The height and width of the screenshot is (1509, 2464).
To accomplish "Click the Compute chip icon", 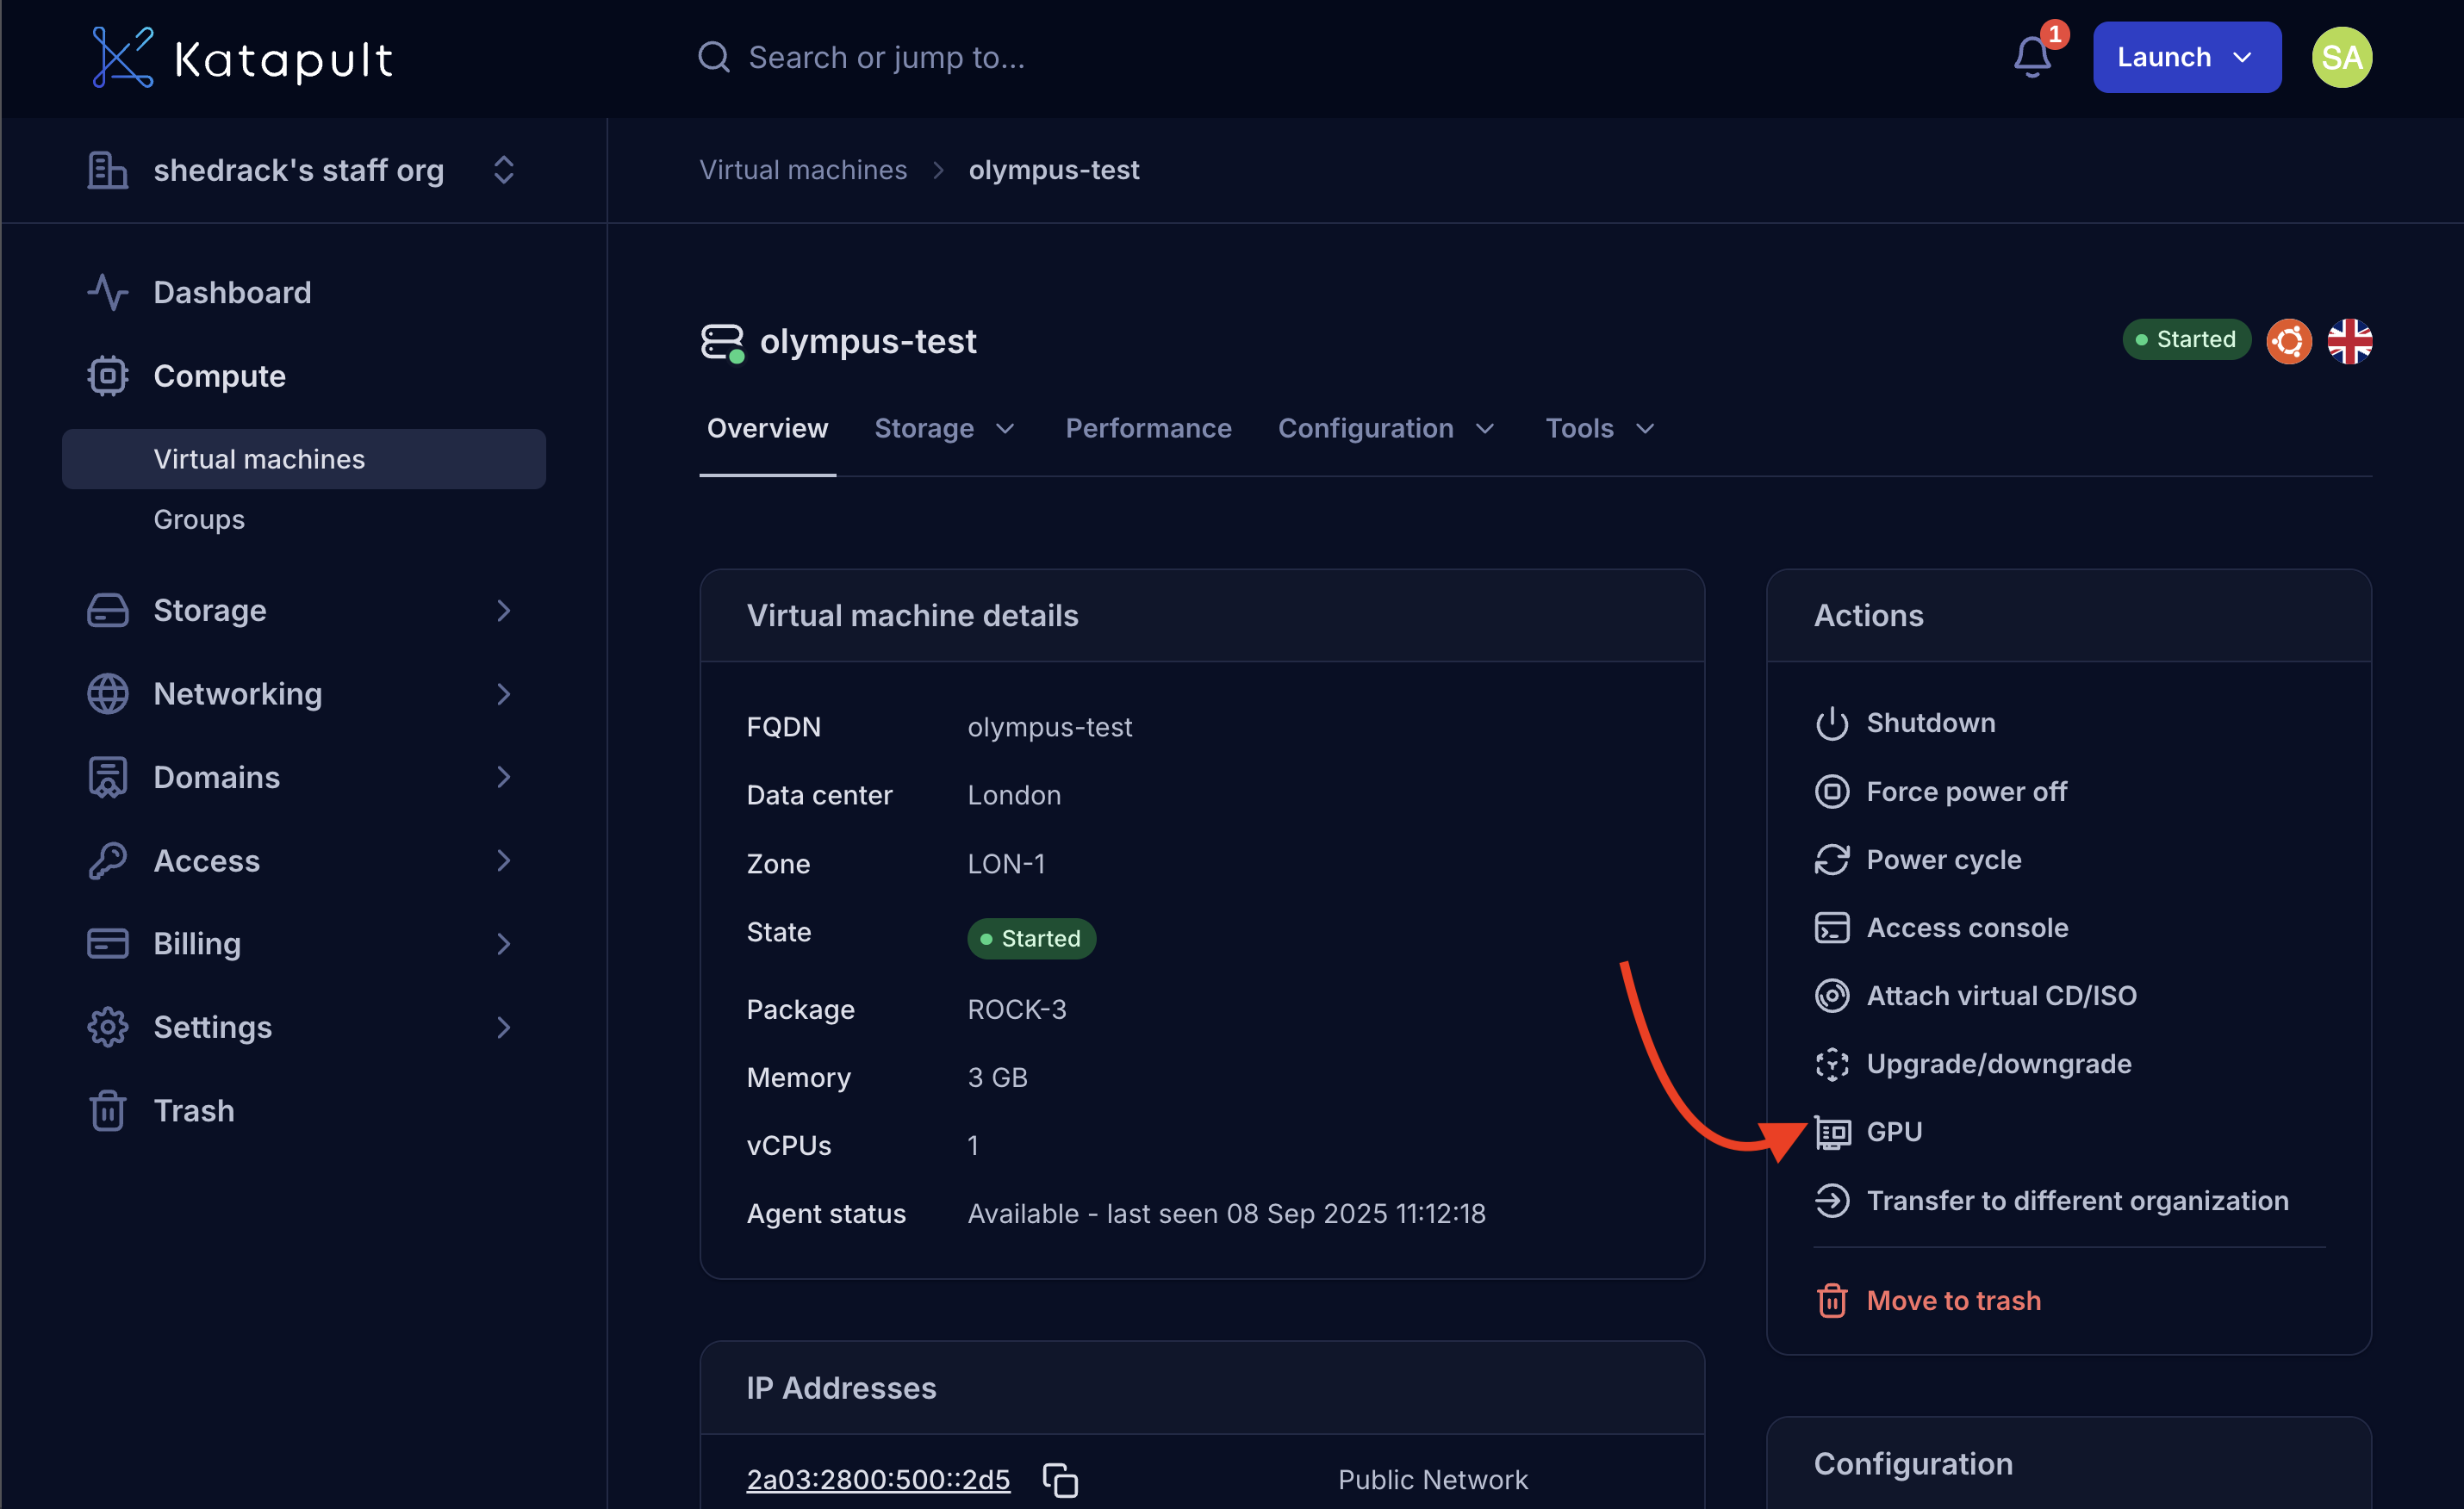I will pos(107,376).
